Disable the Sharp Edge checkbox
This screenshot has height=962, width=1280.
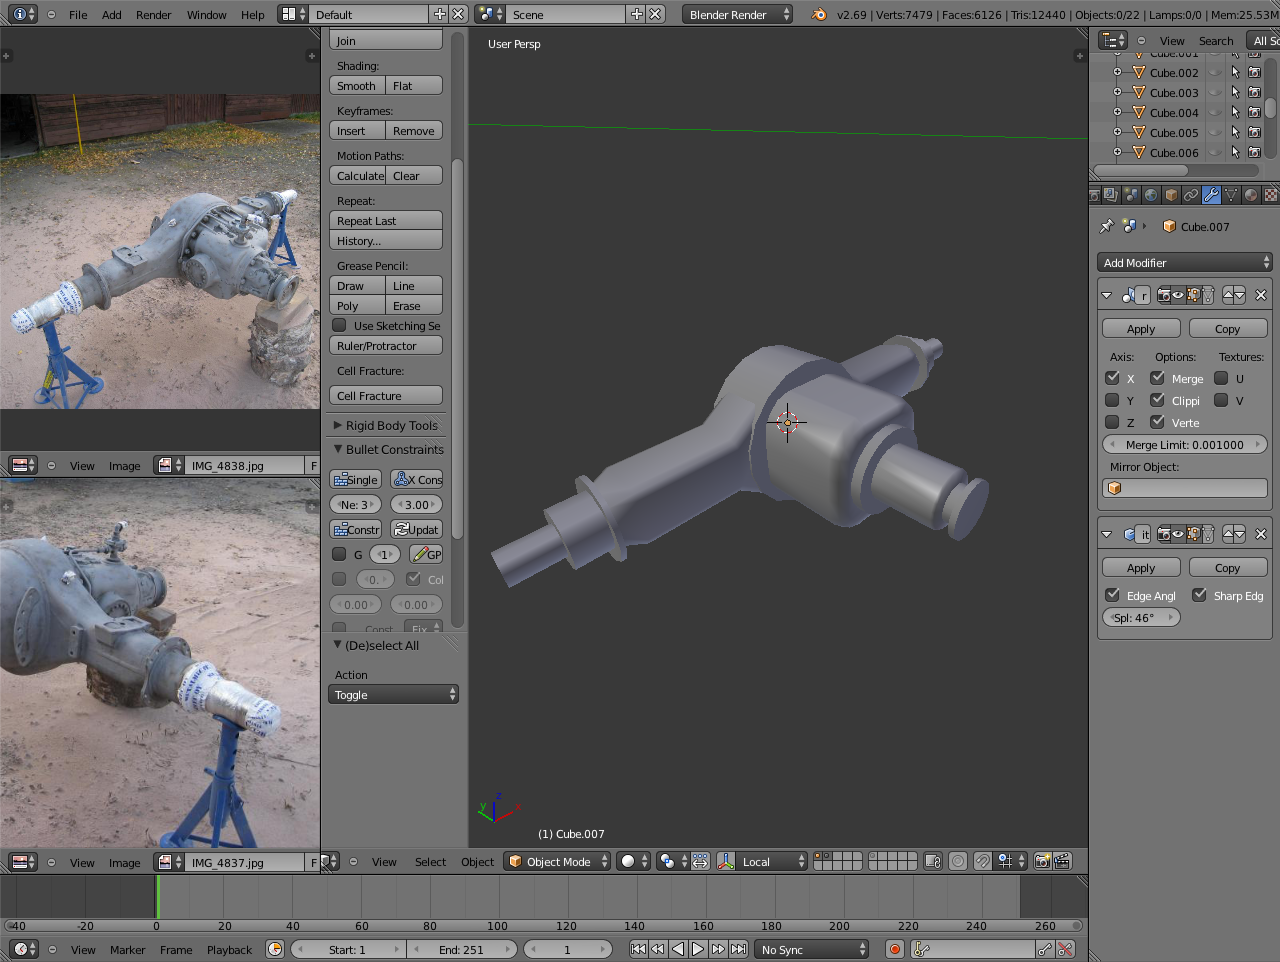[x=1199, y=595]
